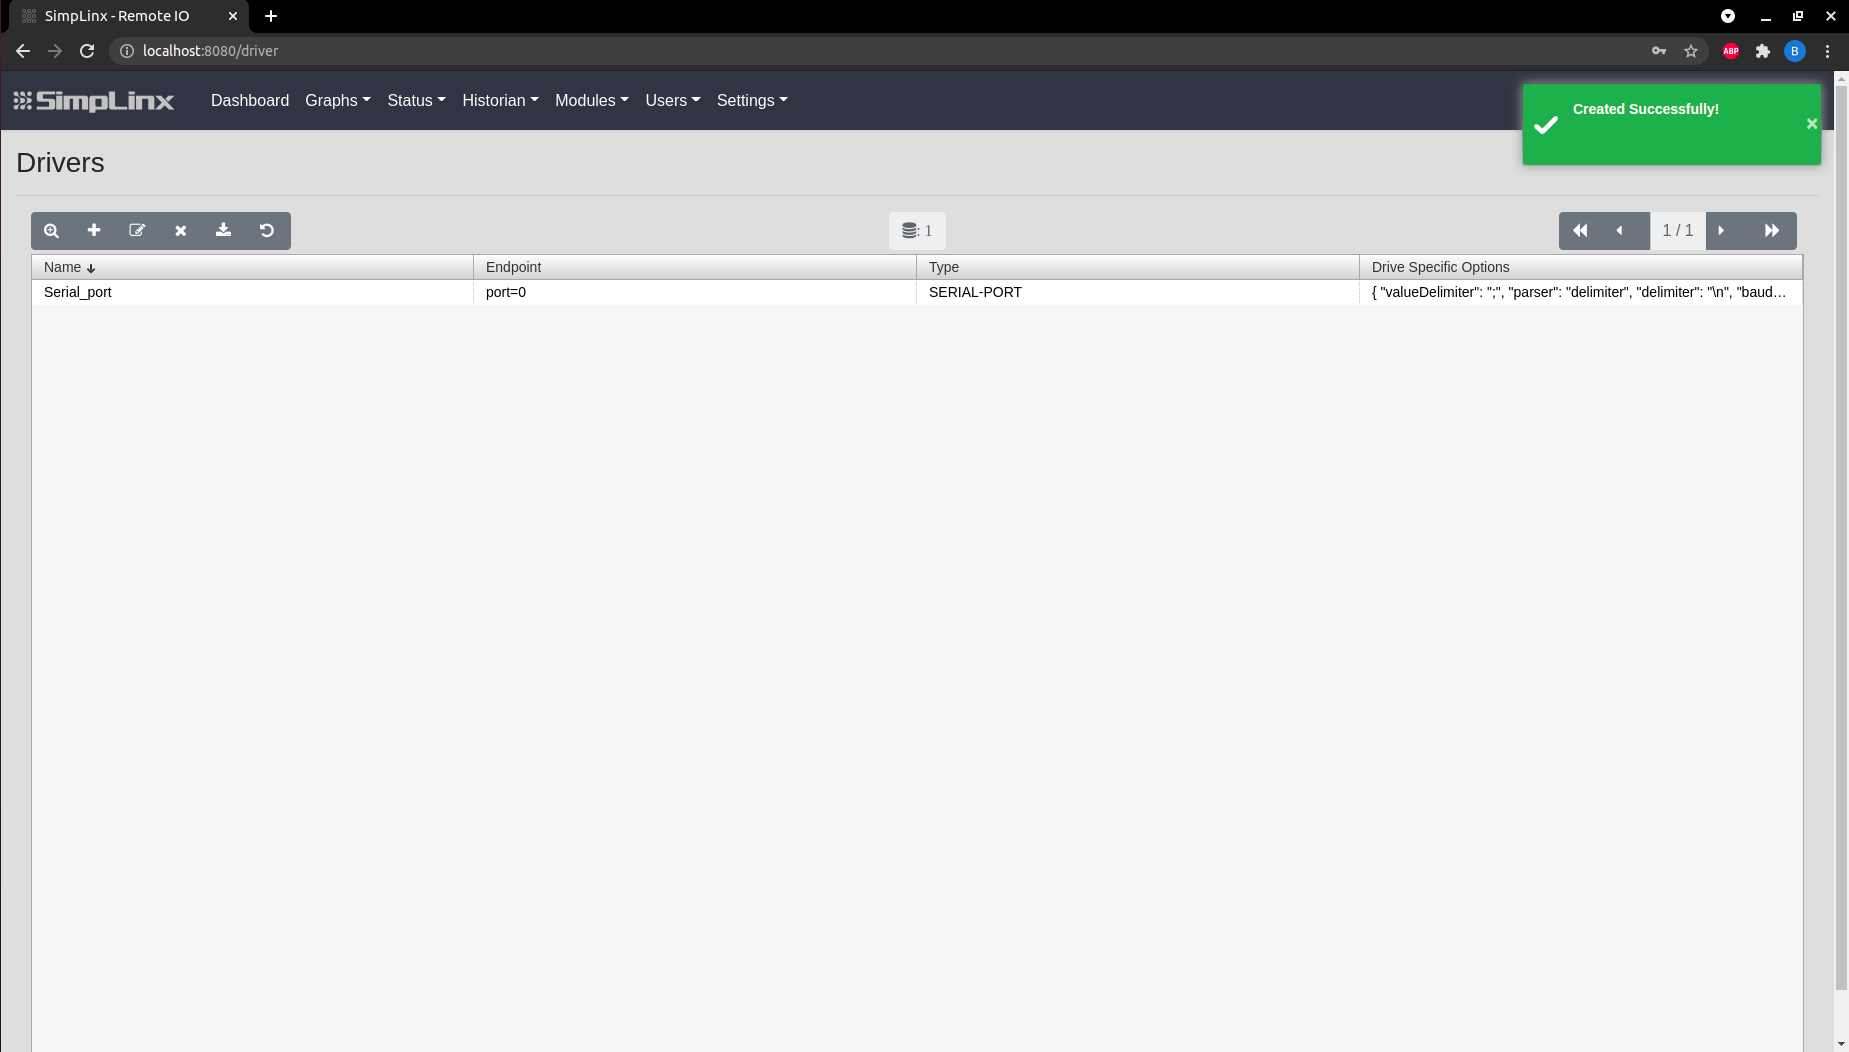Image resolution: width=1849 pixels, height=1052 pixels.
Task: Go to previous page of drivers
Action: point(1620,231)
